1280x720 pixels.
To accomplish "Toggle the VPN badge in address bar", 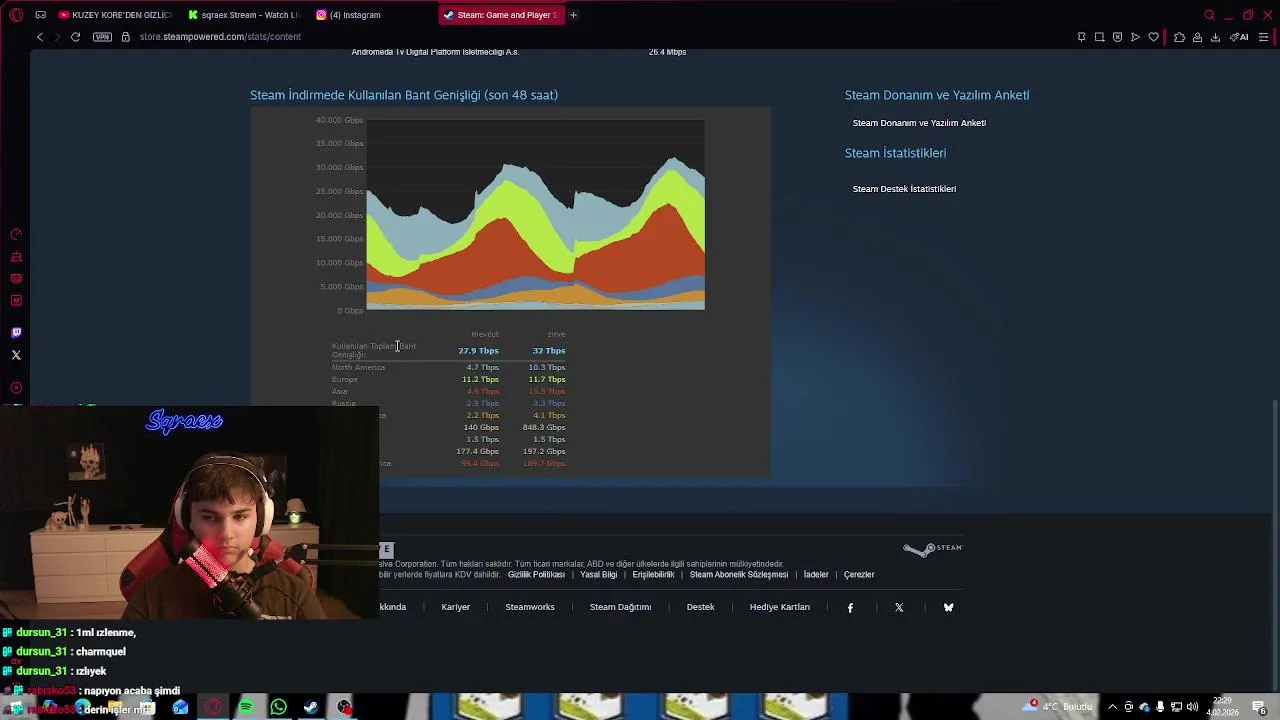I will point(102,37).
